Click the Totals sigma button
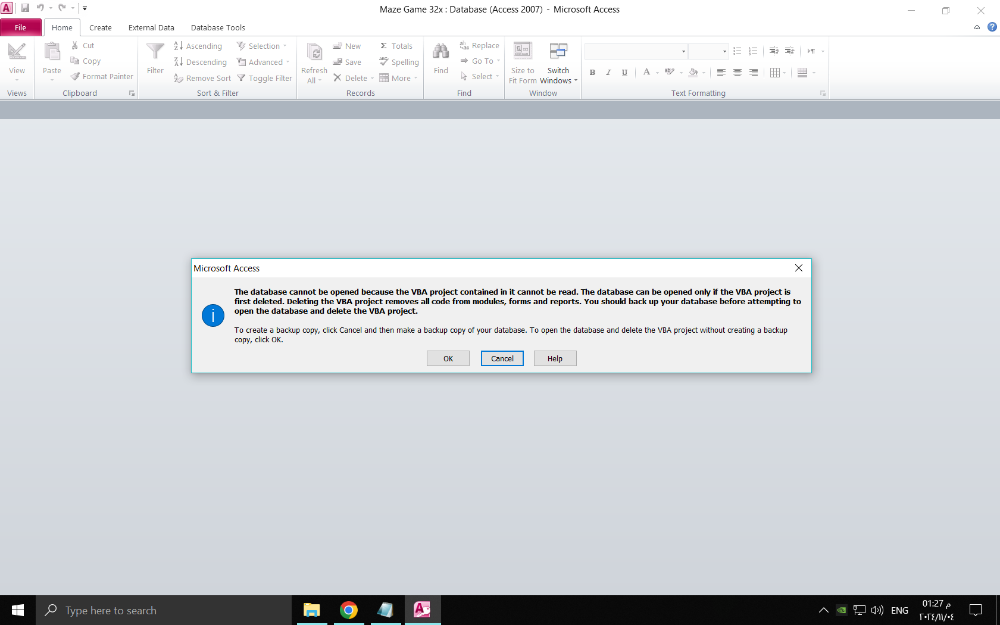Viewport: 1000px width, 625px height. pos(396,46)
